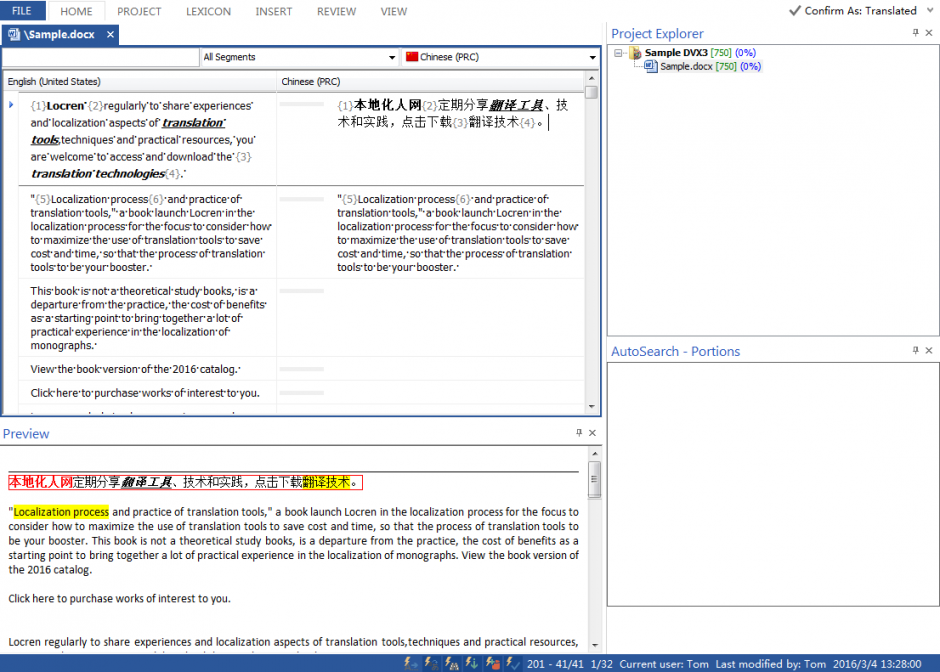
Task: Click the AutoWrite lightning icon in status bar
Action: [x=408, y=663]
